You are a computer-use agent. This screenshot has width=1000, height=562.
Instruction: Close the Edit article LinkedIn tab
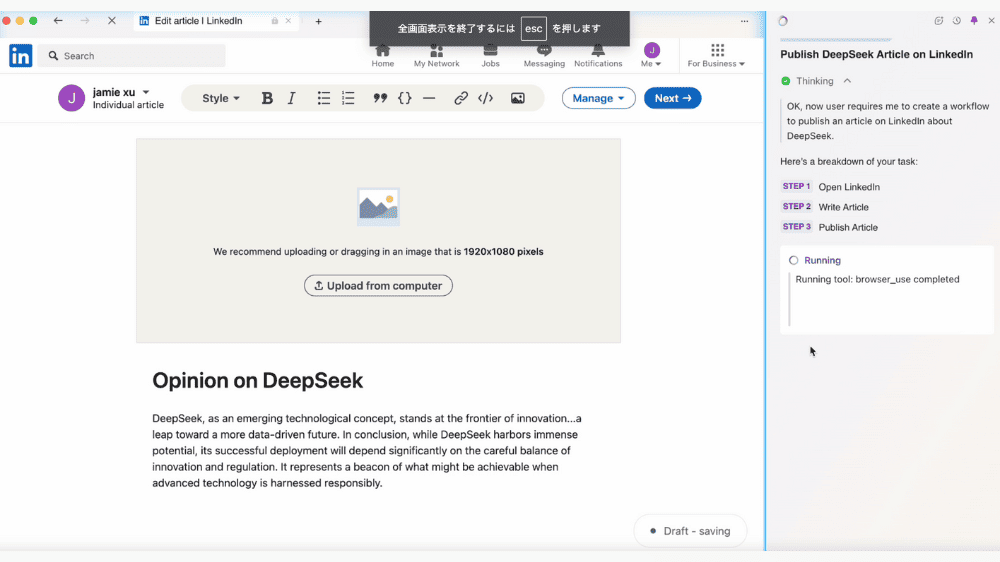click(288, 21)
